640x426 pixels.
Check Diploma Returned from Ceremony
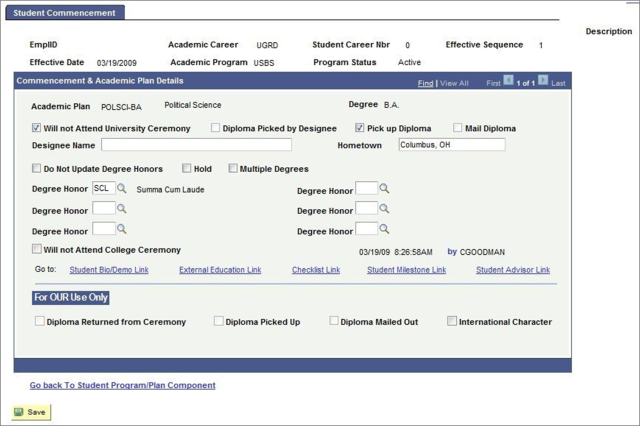point(40,321)
